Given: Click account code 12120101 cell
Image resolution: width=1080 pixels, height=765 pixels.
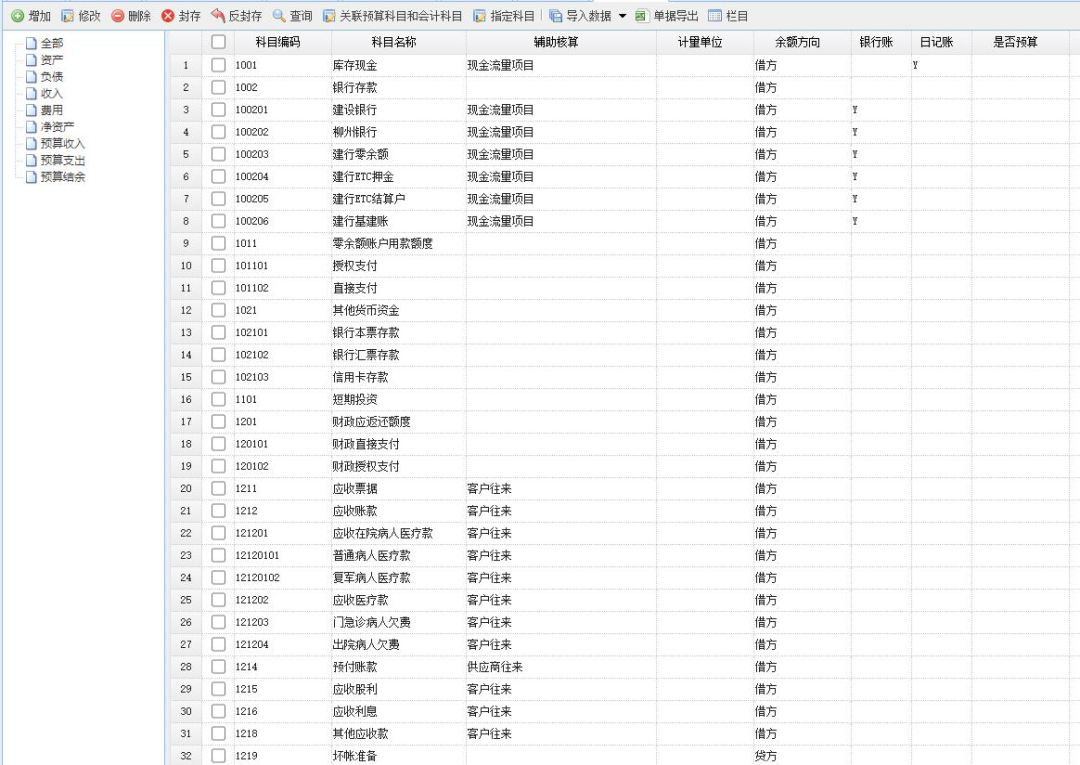Looking at the screenshot, I should click(282, 555).
